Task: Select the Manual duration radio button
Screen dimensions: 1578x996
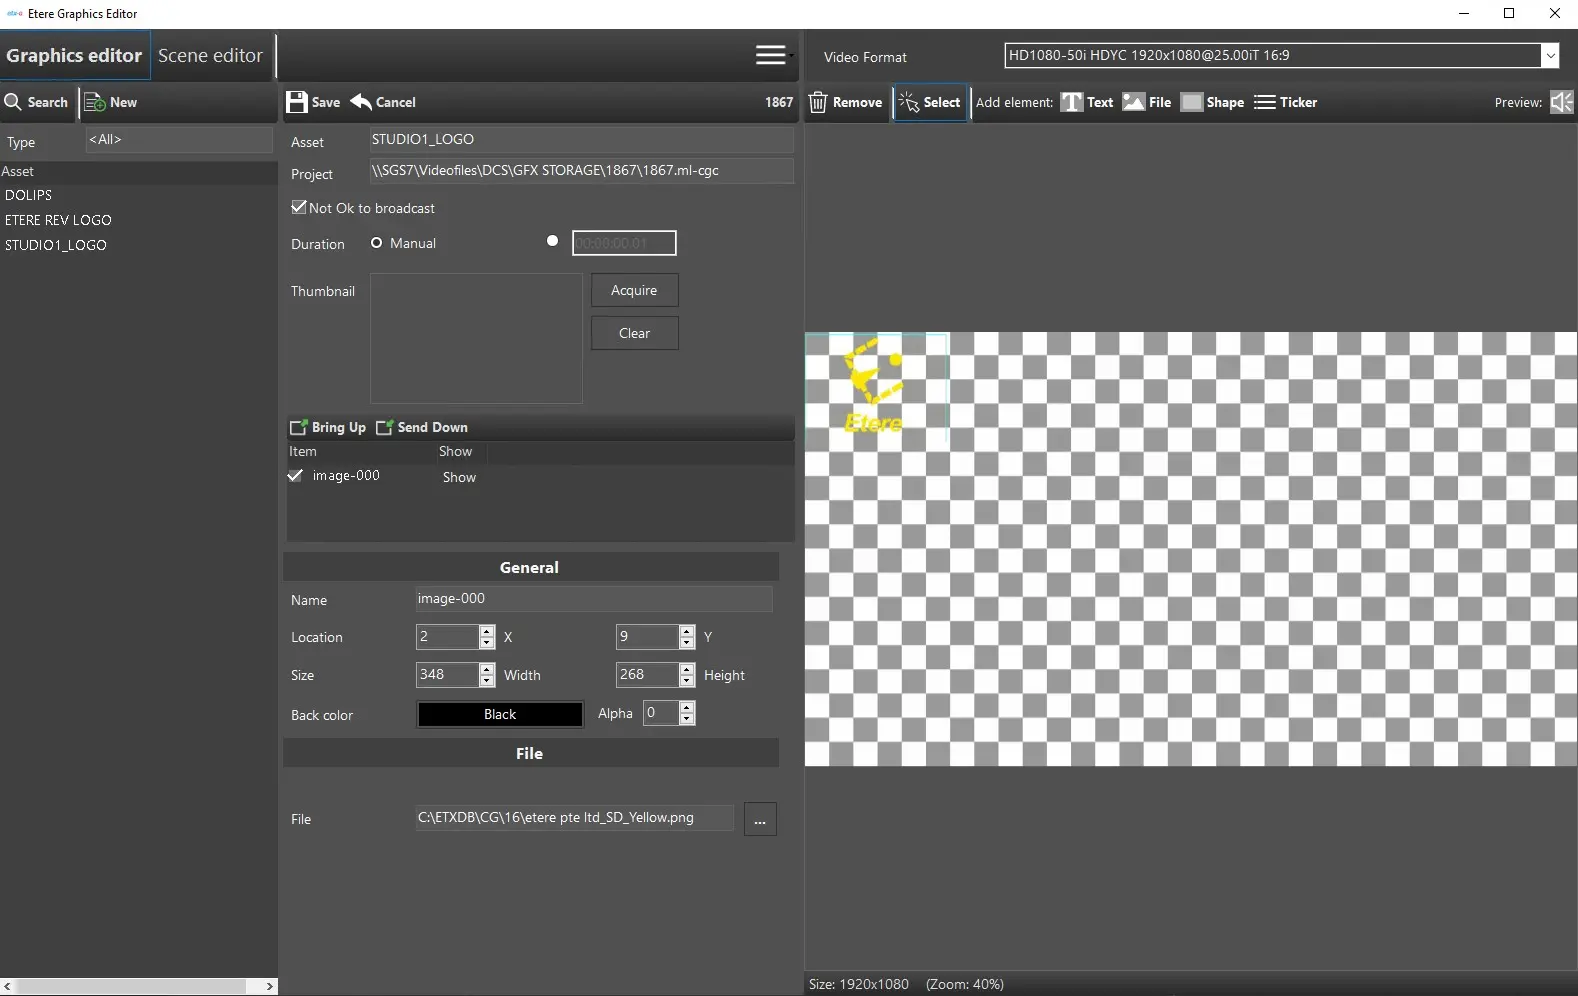Action: click(377, 243)
